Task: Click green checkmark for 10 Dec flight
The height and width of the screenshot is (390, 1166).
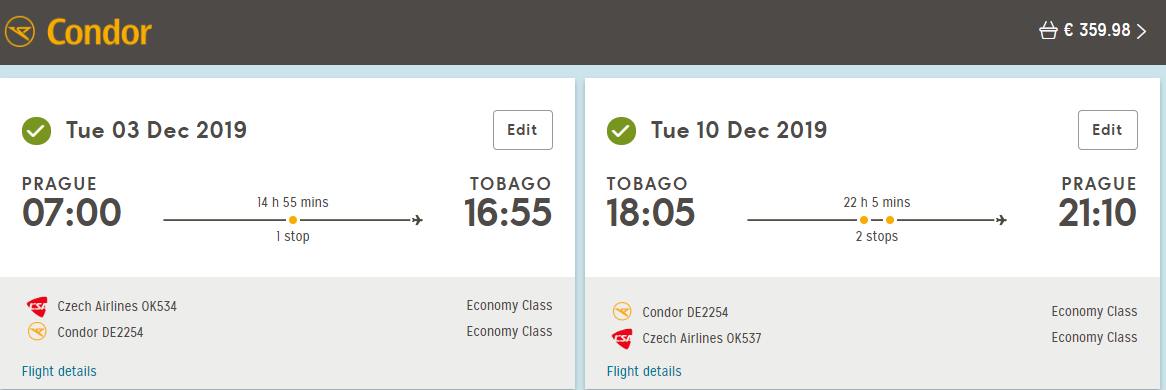Action: coord(622,131)
